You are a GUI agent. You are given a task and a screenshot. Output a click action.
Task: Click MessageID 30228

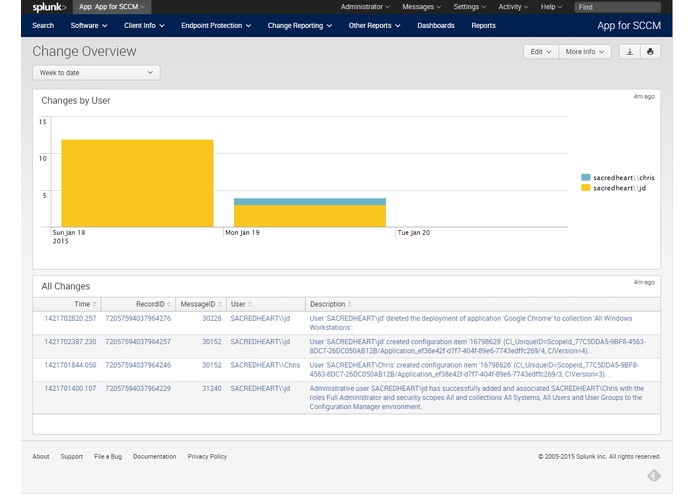212,319
